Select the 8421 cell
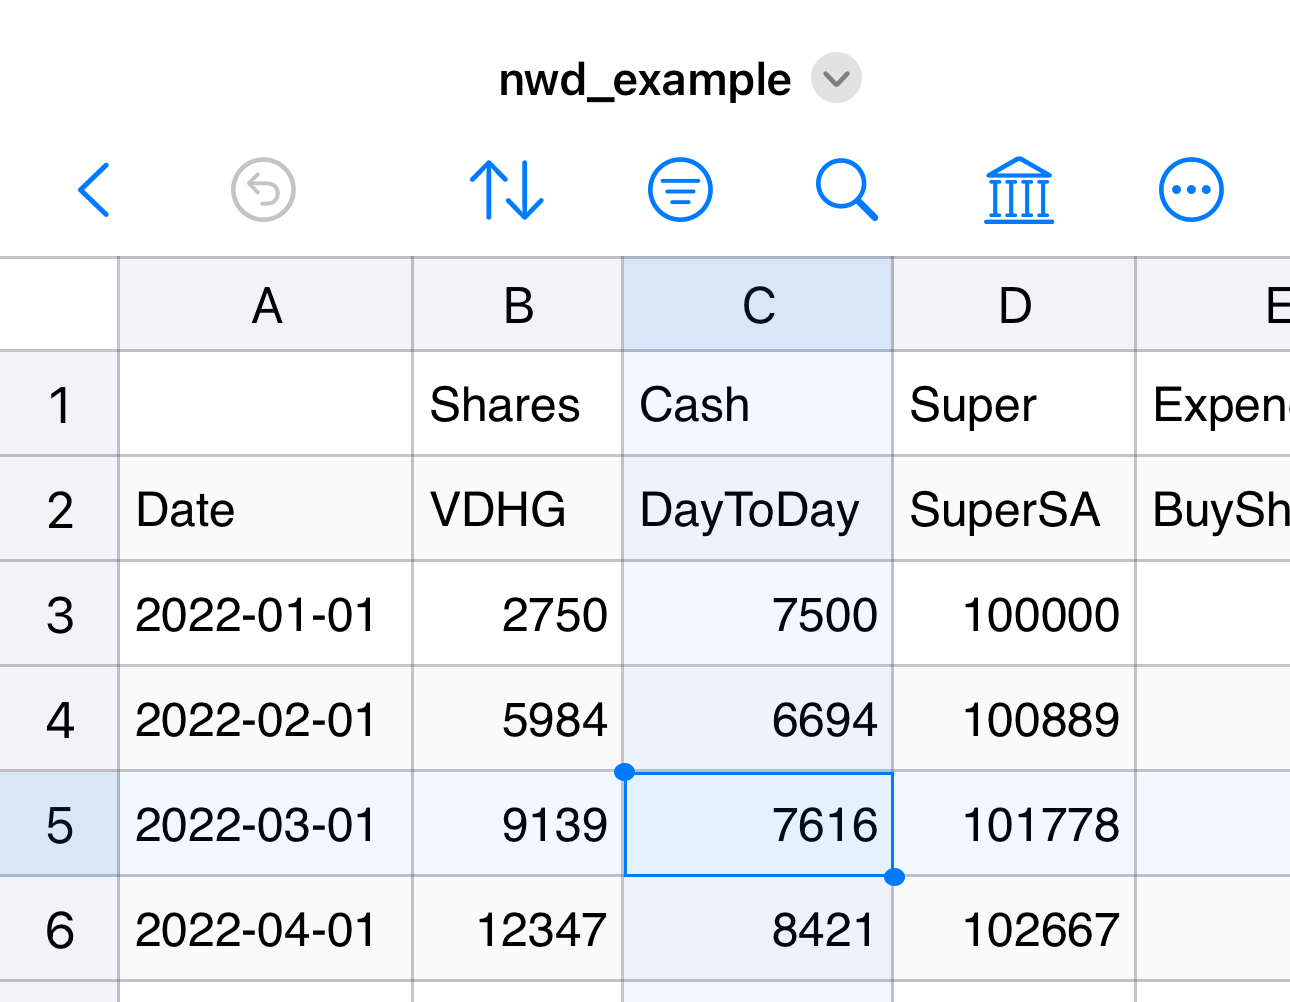Image resolution: width=1290 pixels, height=1002 pixels. tap(758, 929)
